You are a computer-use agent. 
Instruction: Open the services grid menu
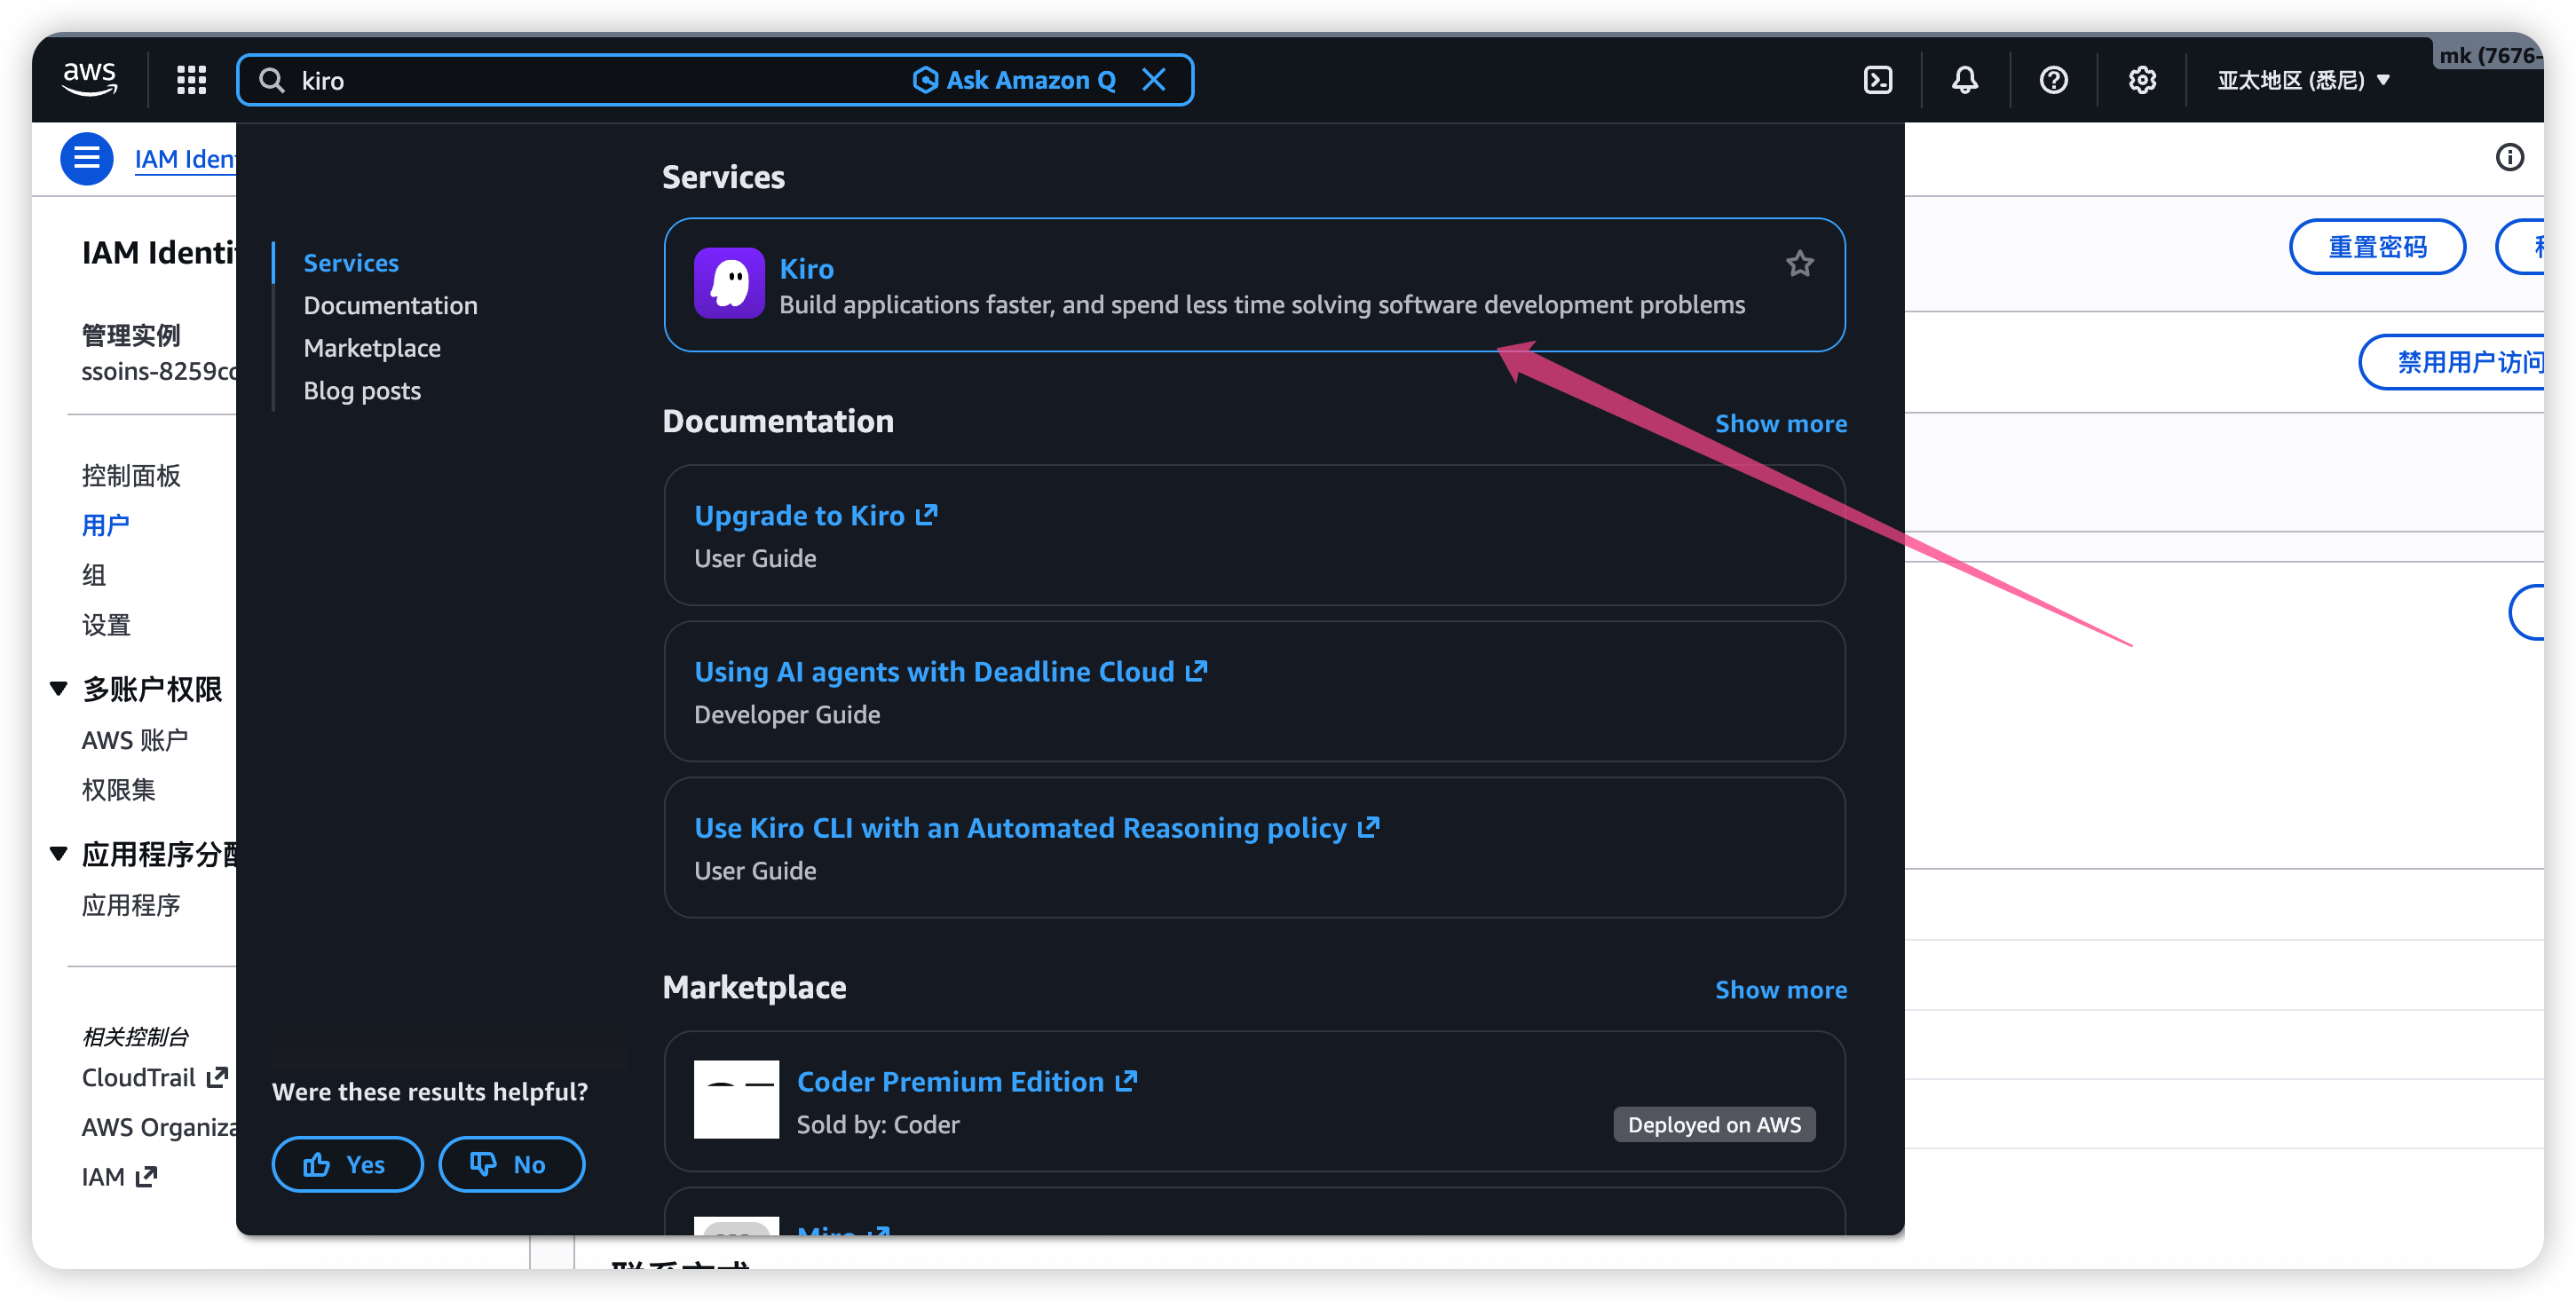pyautogui.click(x=191, y=80)
